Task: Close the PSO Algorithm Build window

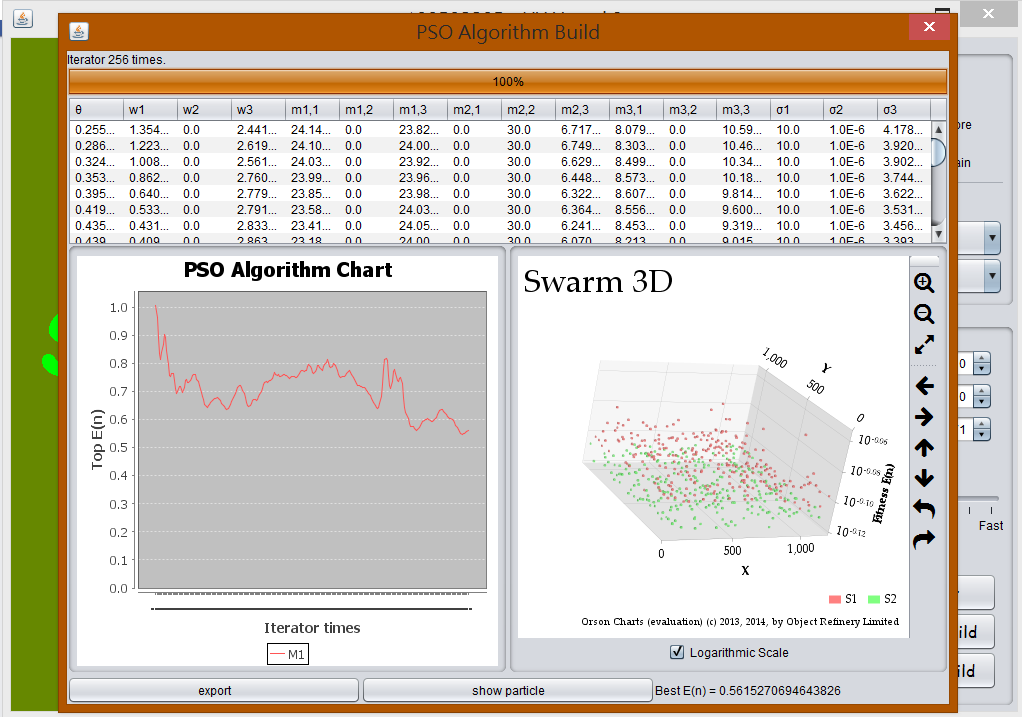Action: coord(929,29)
